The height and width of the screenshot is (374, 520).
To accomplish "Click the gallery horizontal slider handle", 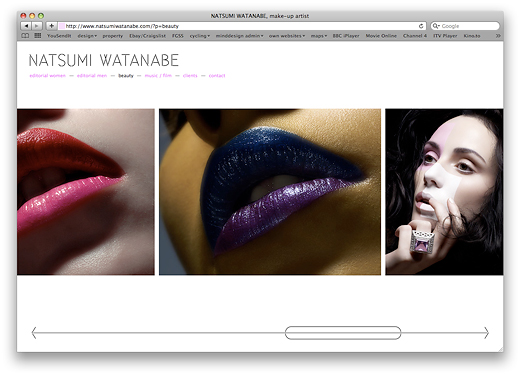I will (x=343, y=333).
